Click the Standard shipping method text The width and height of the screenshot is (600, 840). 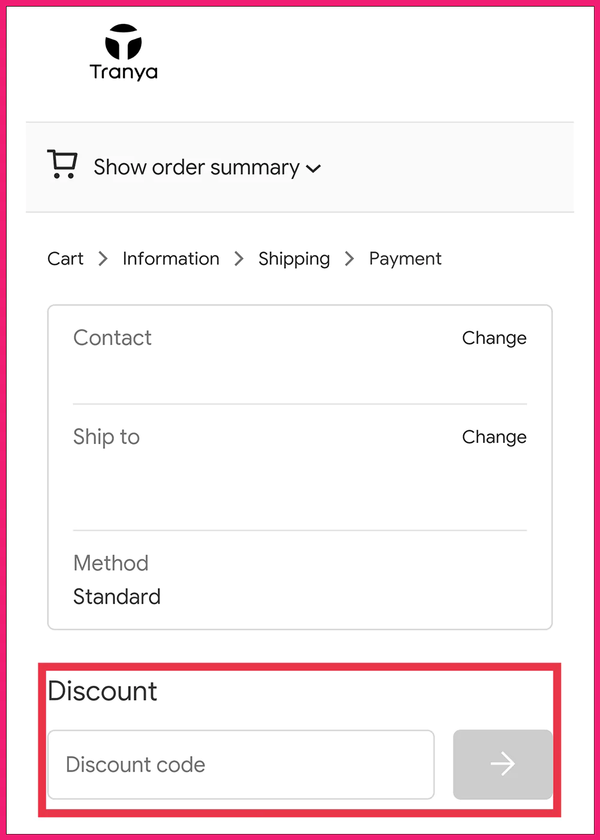point(117,597)
